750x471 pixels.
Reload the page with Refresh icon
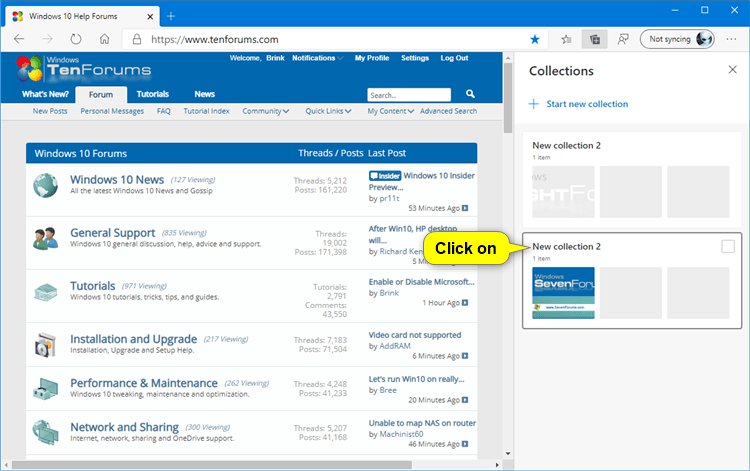tap(76, 39)
